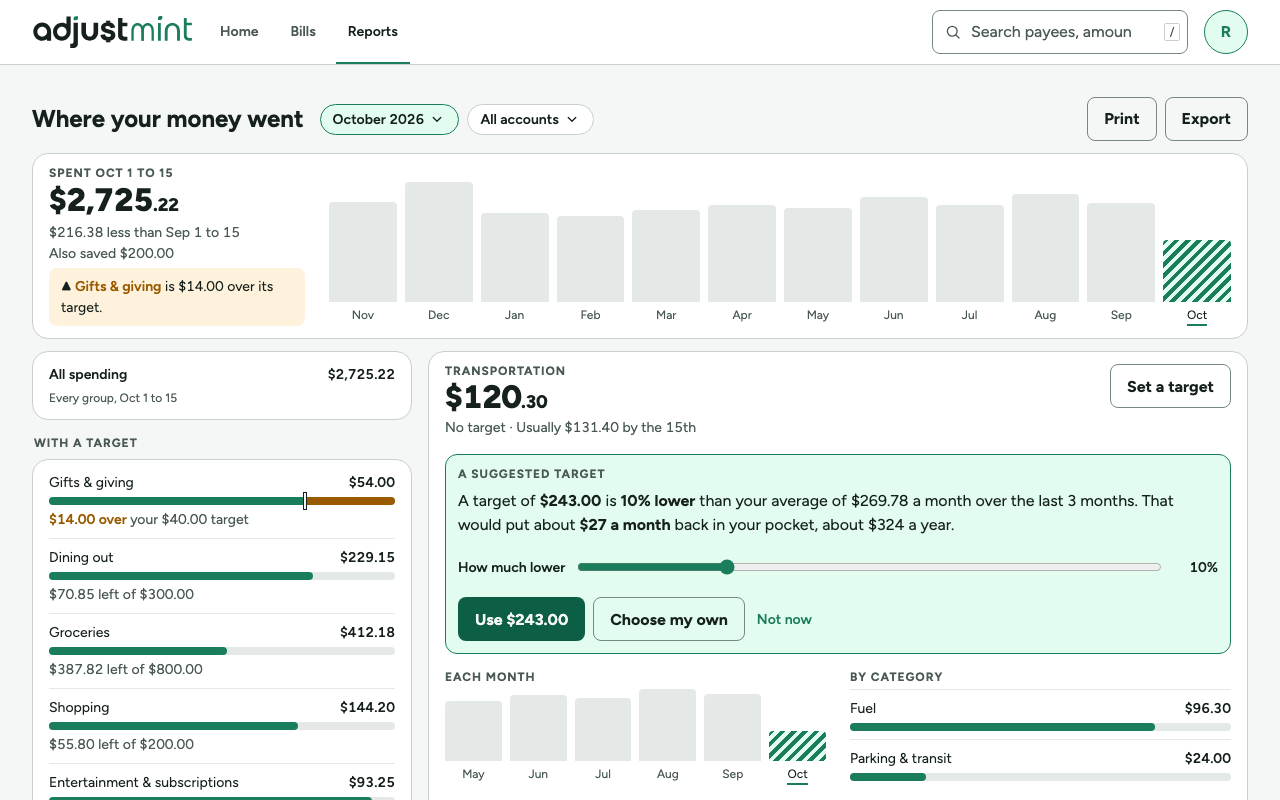This screenshot has height=800, width=1280.
Task: Click the adjustmint logo
Action: 112,31
